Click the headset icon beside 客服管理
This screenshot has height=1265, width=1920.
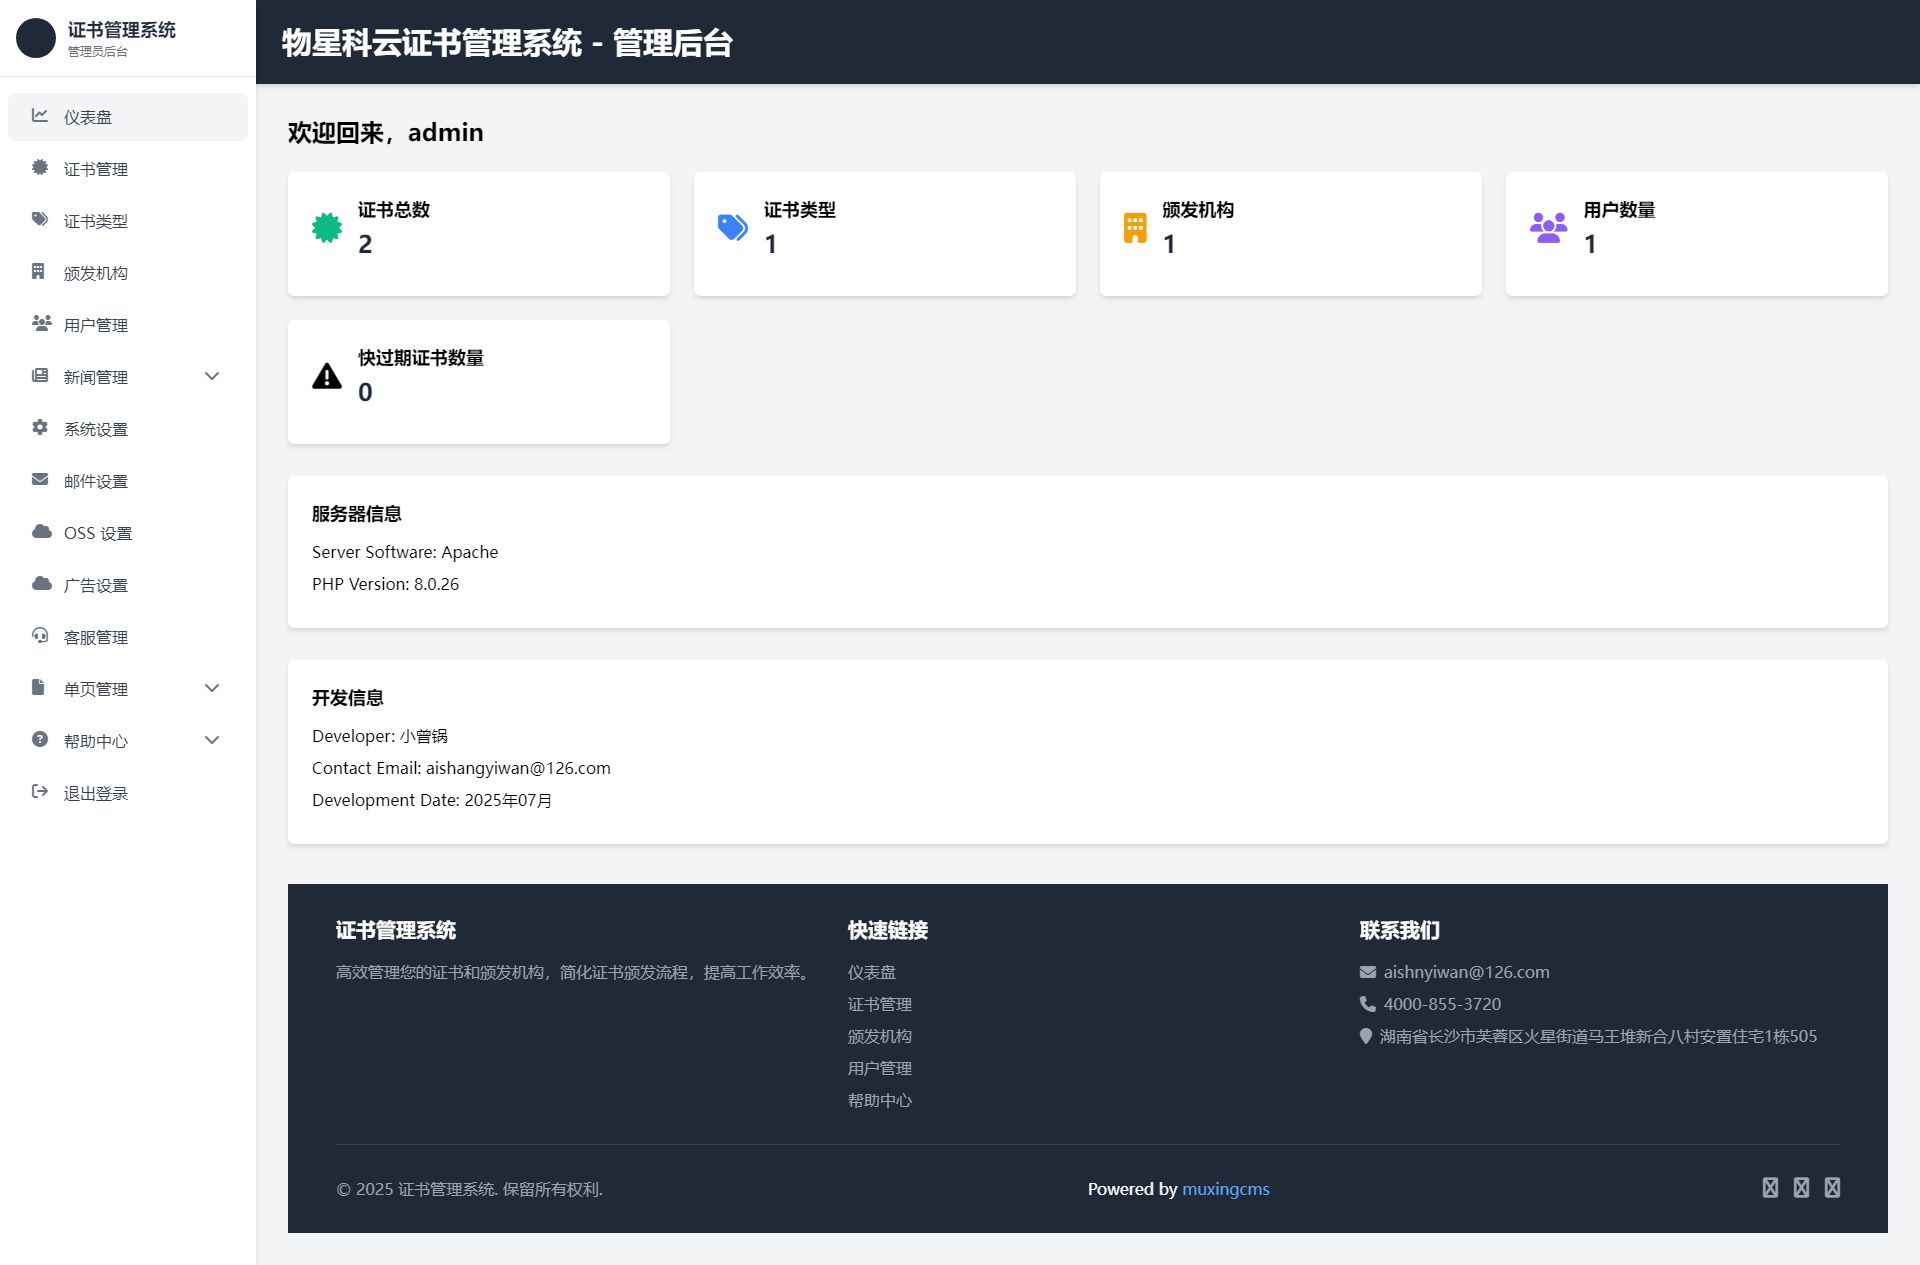[x=40, y=636]
